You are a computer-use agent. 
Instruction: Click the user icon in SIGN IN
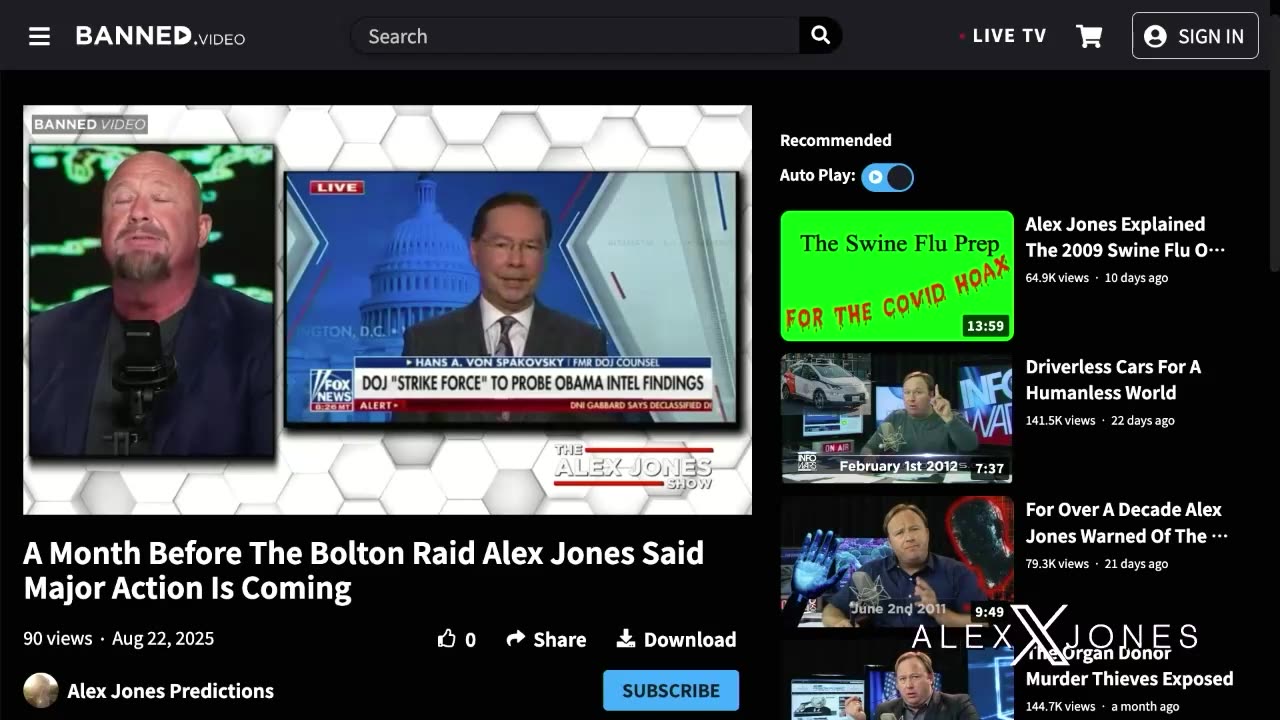tap(1155, 36)
